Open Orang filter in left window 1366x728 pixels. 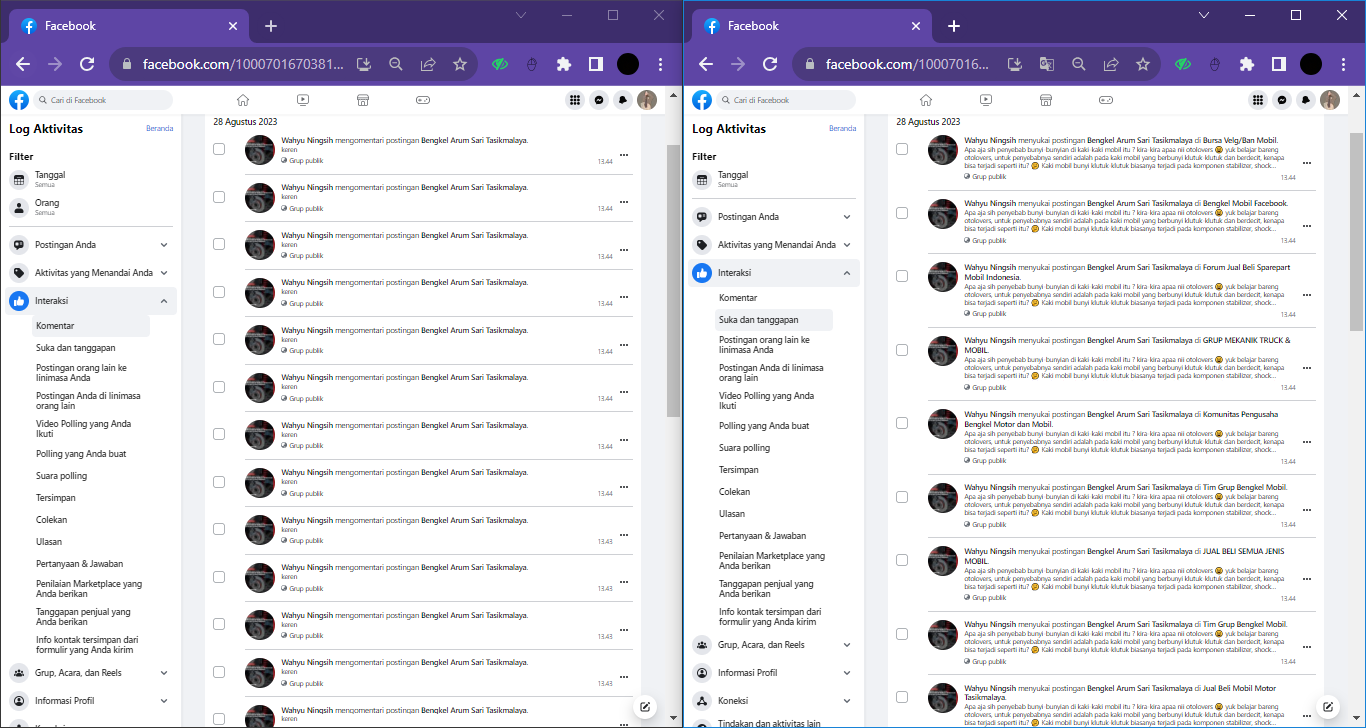tap(91, 207)
